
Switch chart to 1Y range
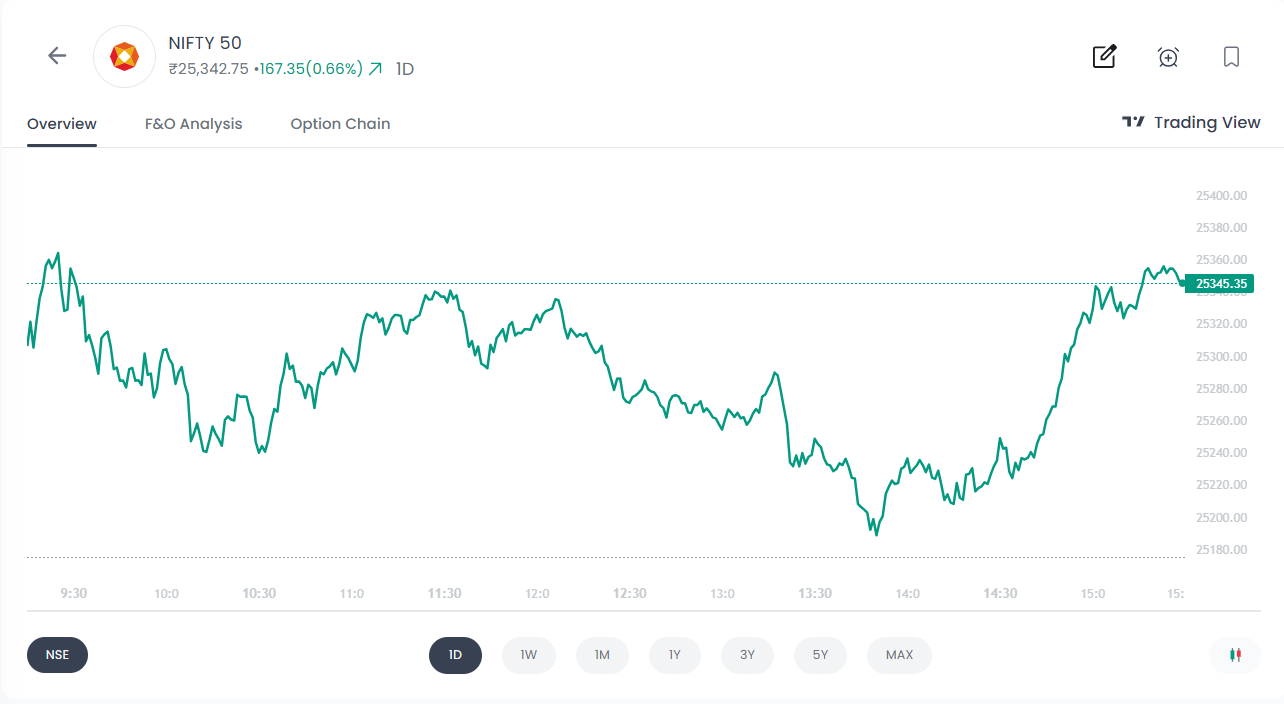(x=675, y=655)
